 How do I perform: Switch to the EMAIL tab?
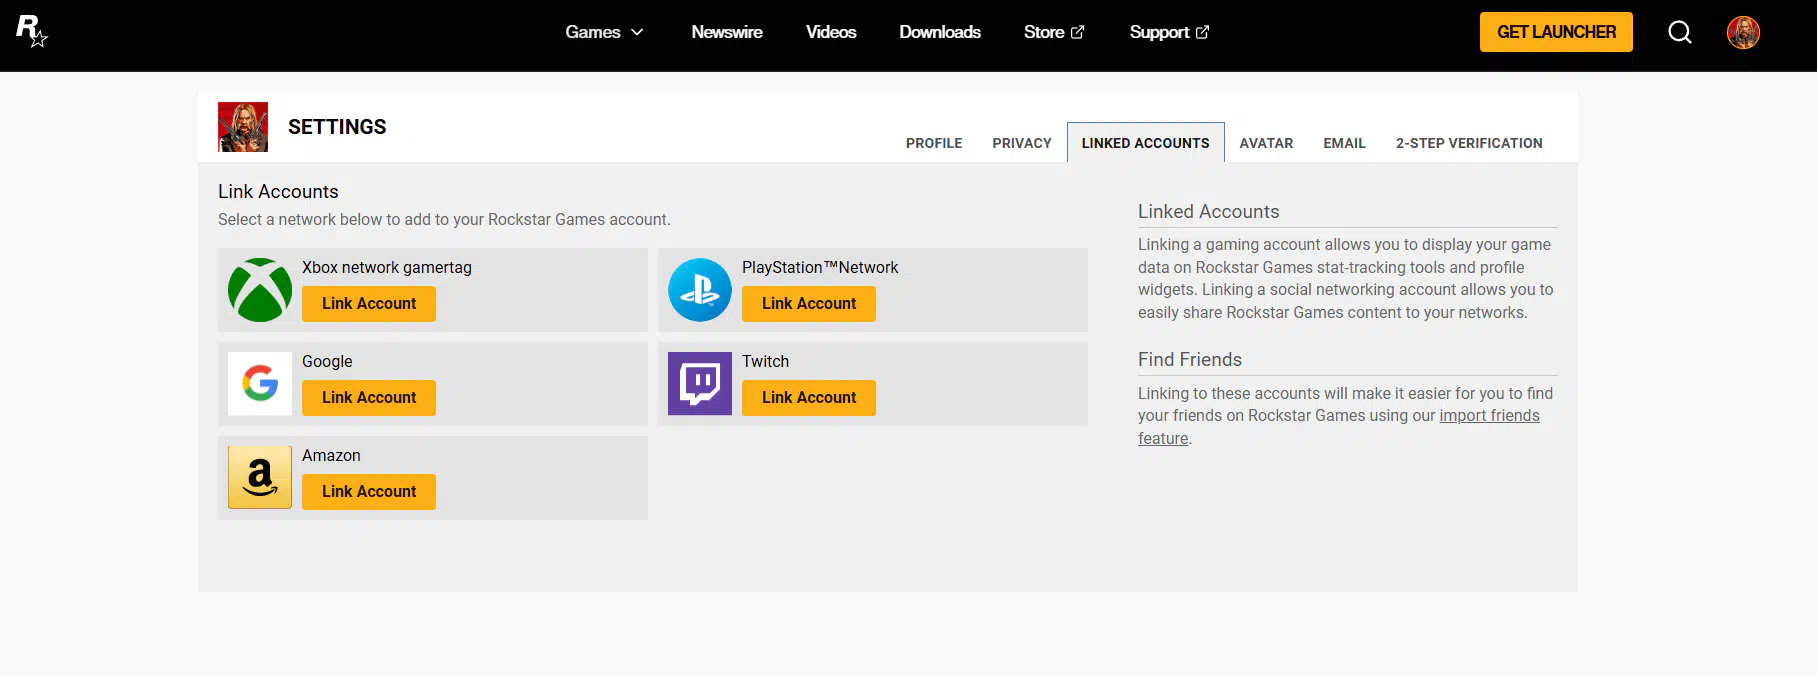pos(1345,143)
